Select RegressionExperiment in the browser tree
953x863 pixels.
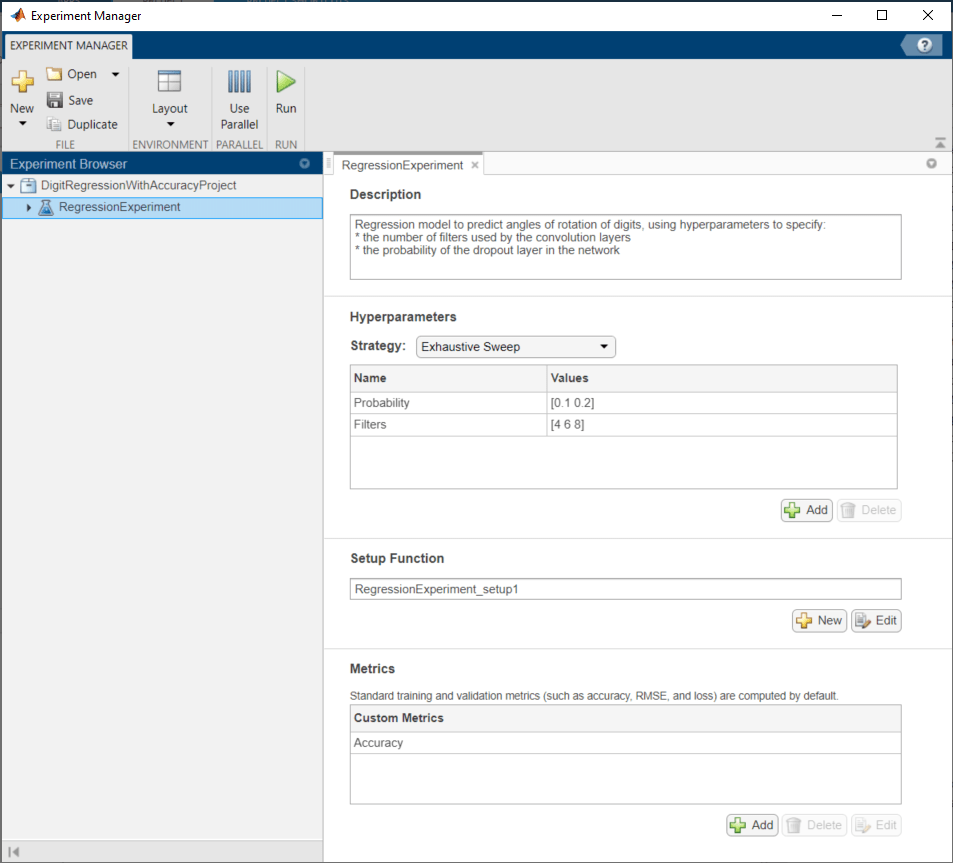pos(119,207)
